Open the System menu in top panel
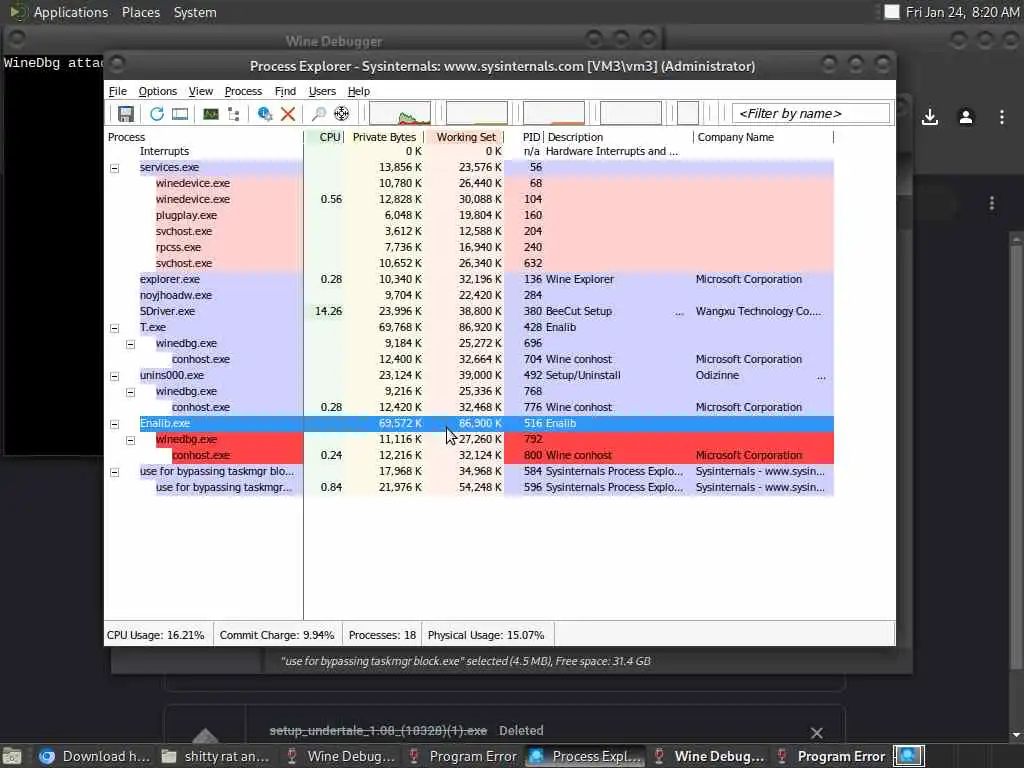Image resolution: width=1024 pixels, height=768 pixels. coord(195,12)
